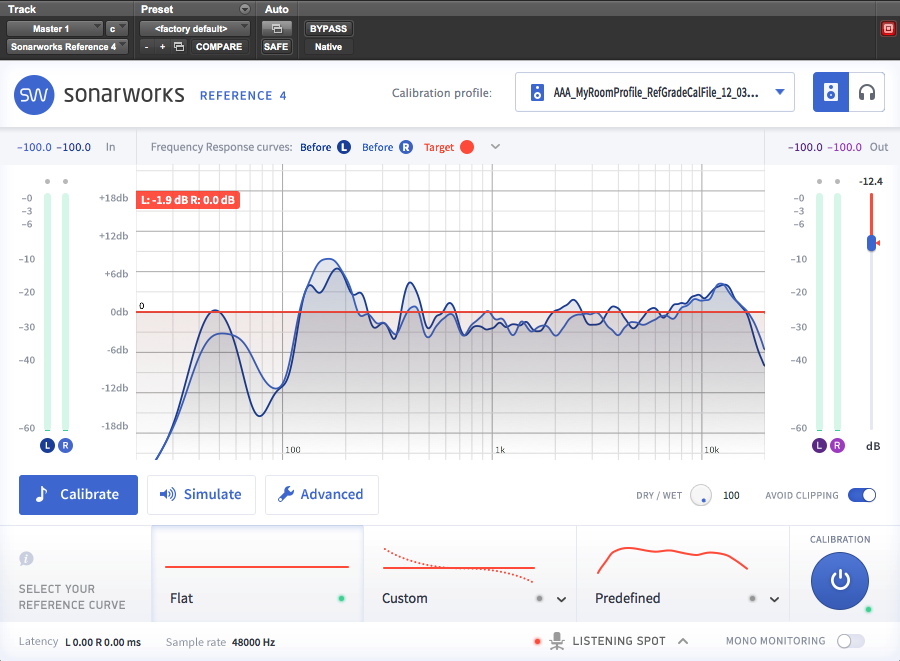Screen dimensions: 900x661
Task: Switch to the Simulate mode
Action: click(201, 495)
